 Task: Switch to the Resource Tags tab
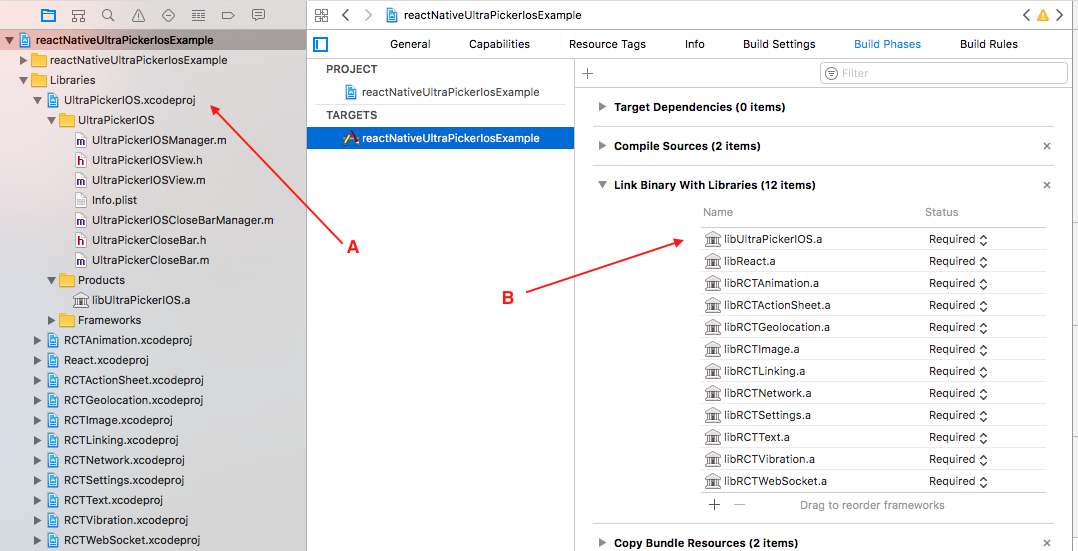607,44
